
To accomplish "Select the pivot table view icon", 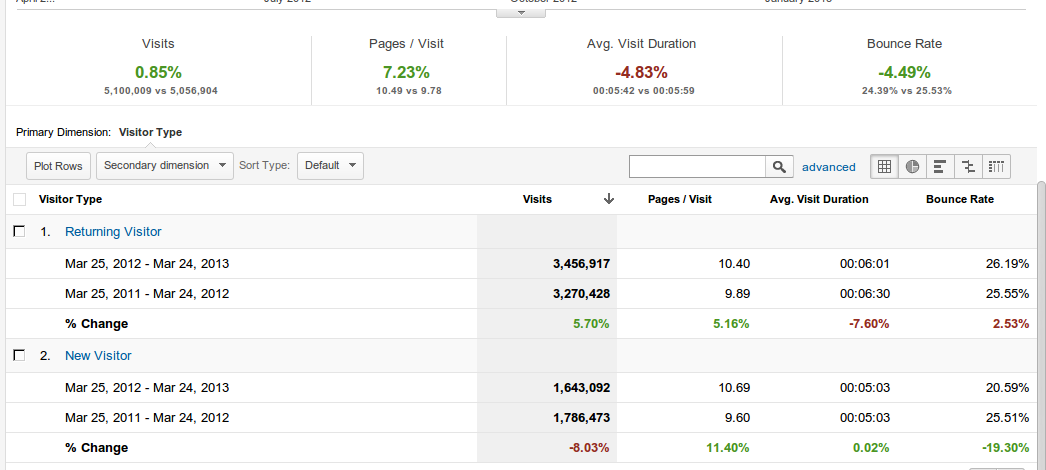I will coord(995,167).
